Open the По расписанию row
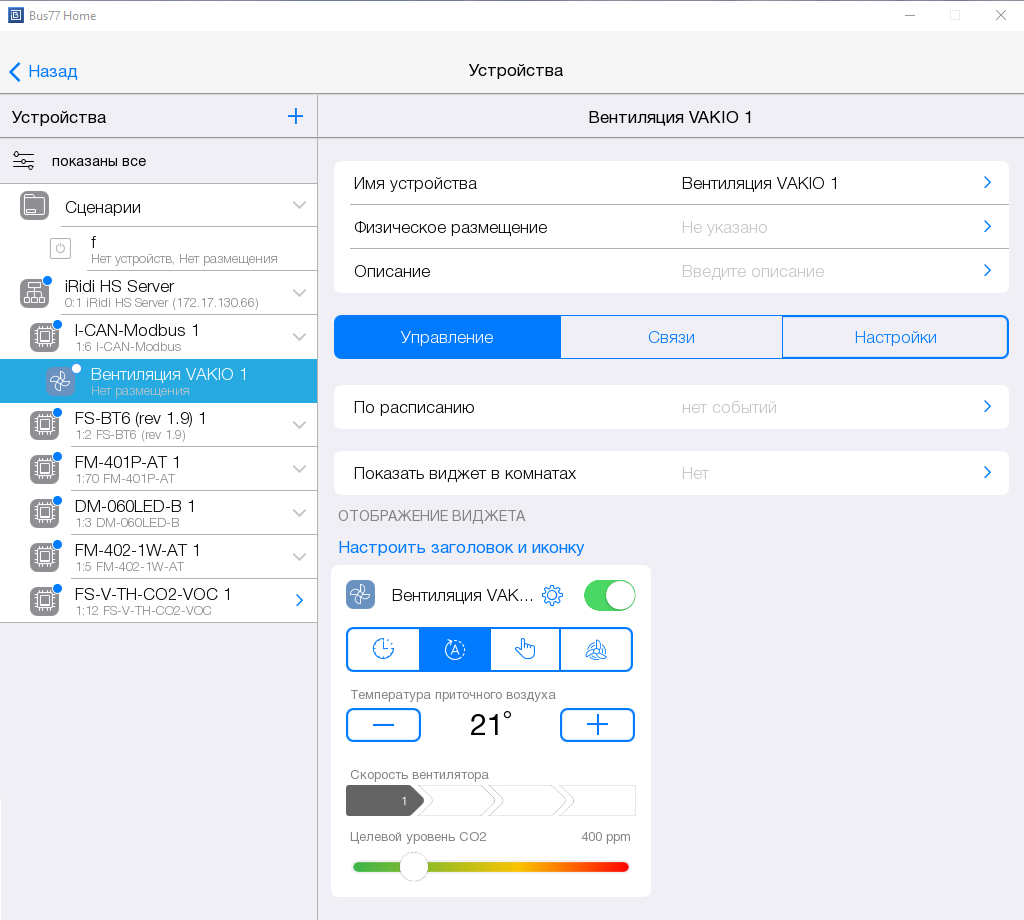The height and width of the screenshot is (920, 1024). click(x=671, y=407)
